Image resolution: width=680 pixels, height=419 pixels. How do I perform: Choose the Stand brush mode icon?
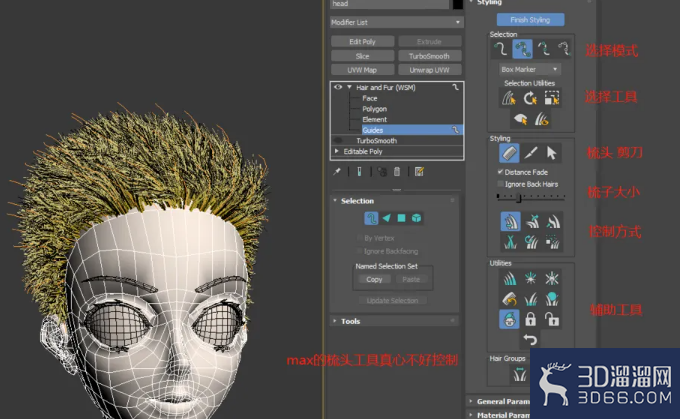tap(532, 222)
